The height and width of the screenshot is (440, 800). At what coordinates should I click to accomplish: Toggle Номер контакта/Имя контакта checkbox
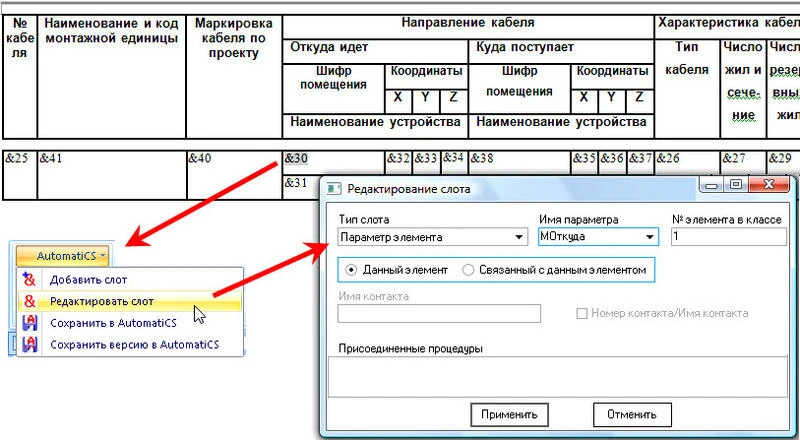tap(582, 314)
